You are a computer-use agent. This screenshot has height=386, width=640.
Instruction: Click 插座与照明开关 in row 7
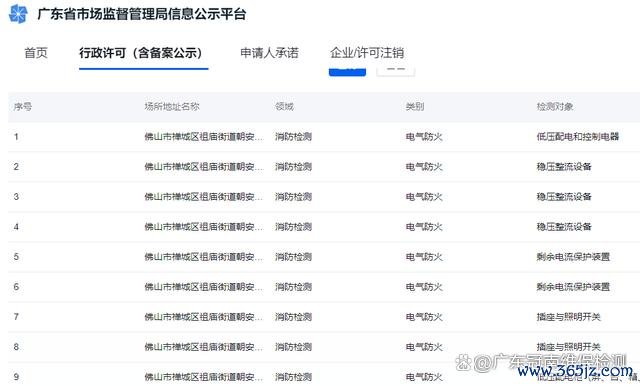point(569,317)
